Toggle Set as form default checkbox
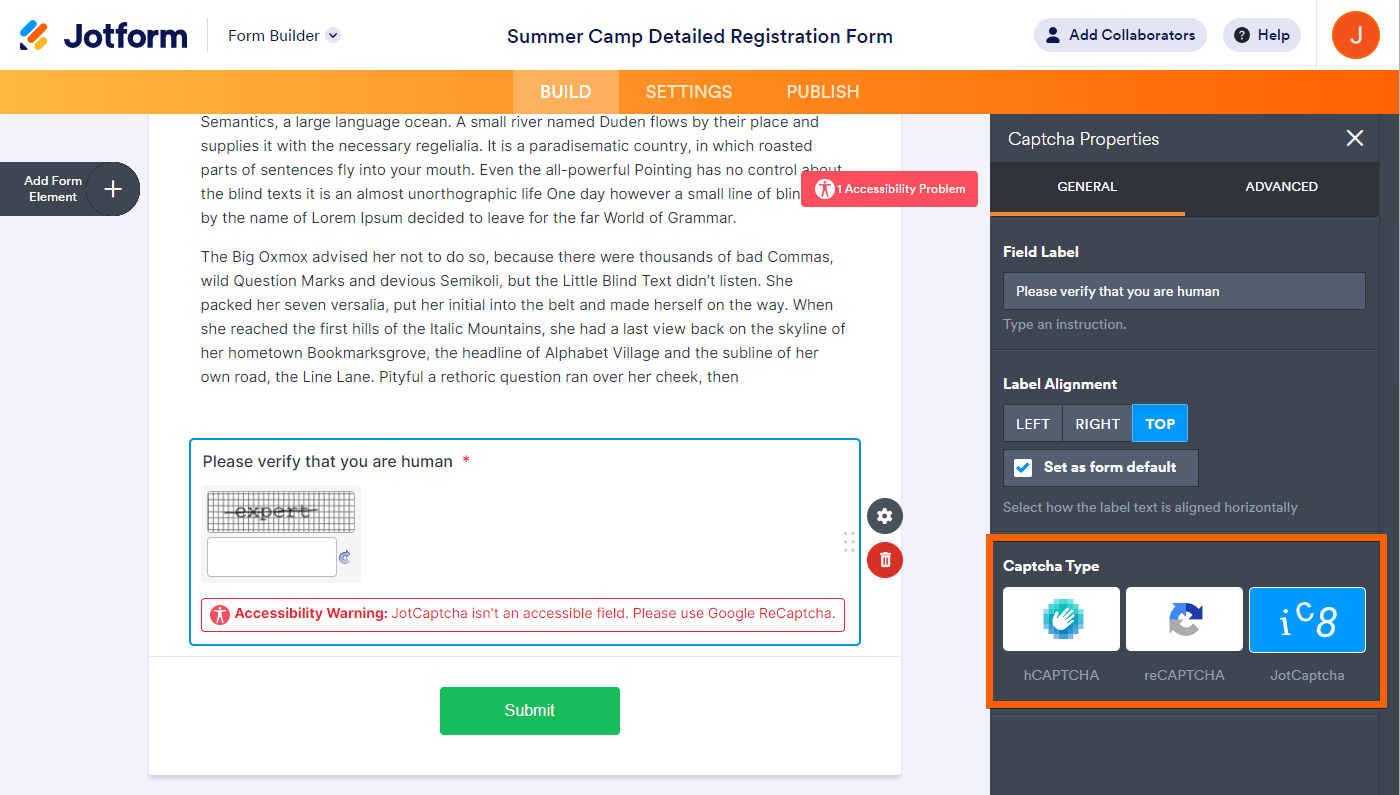This screenshot has width=1400, height=795. coord(1023,467)
